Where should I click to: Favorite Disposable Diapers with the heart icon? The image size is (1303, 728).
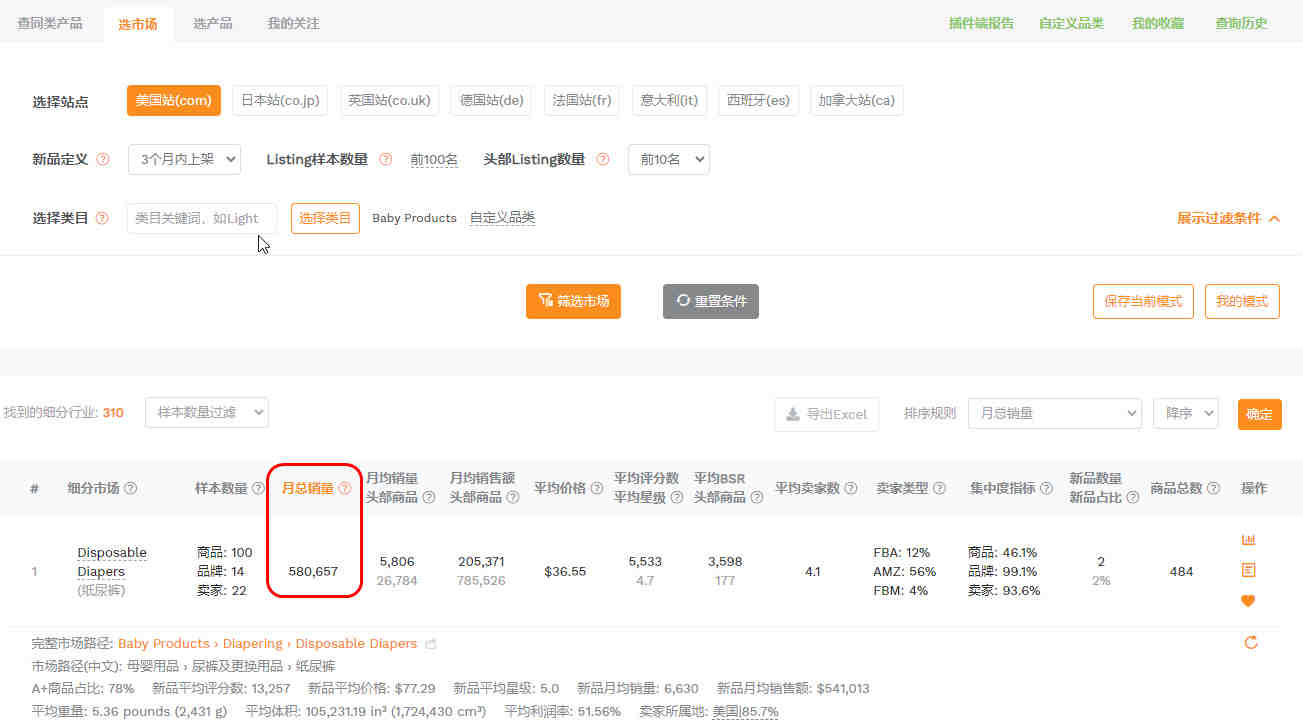1248,601
